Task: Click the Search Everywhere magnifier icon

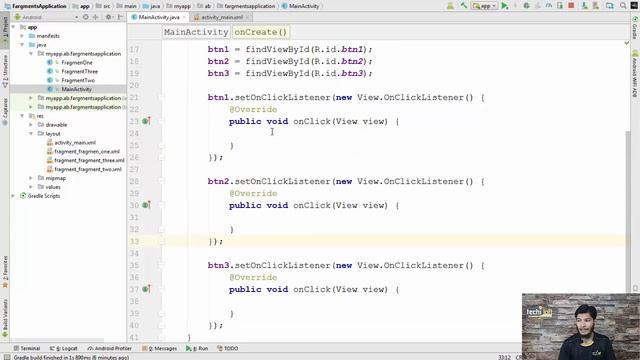Action: 623,6
